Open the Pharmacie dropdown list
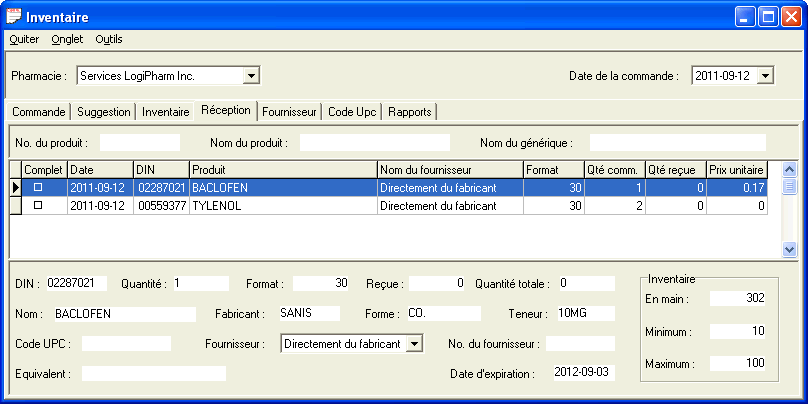Viewport: 808px width, 404px height. 251,75
